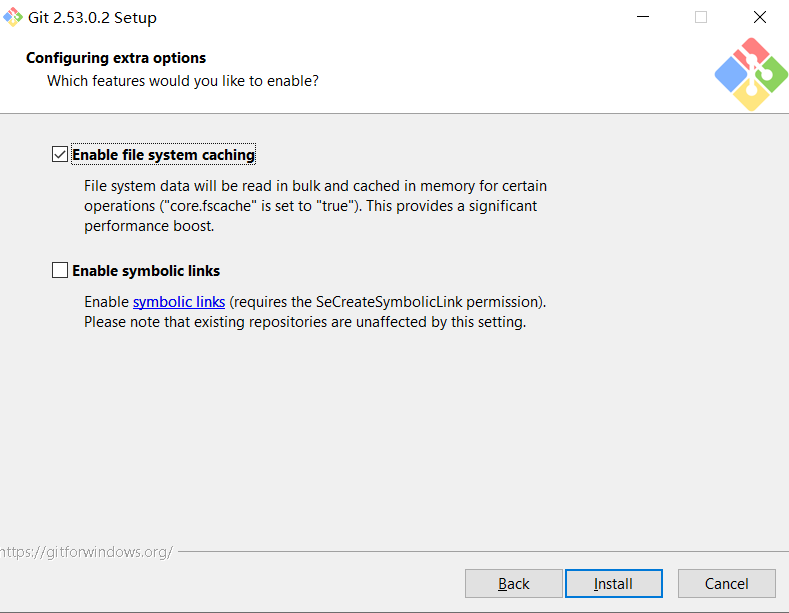This screenshot has width=789, height=613.
Task: Minimize the Git Setup window
Action: coord(643,17)
